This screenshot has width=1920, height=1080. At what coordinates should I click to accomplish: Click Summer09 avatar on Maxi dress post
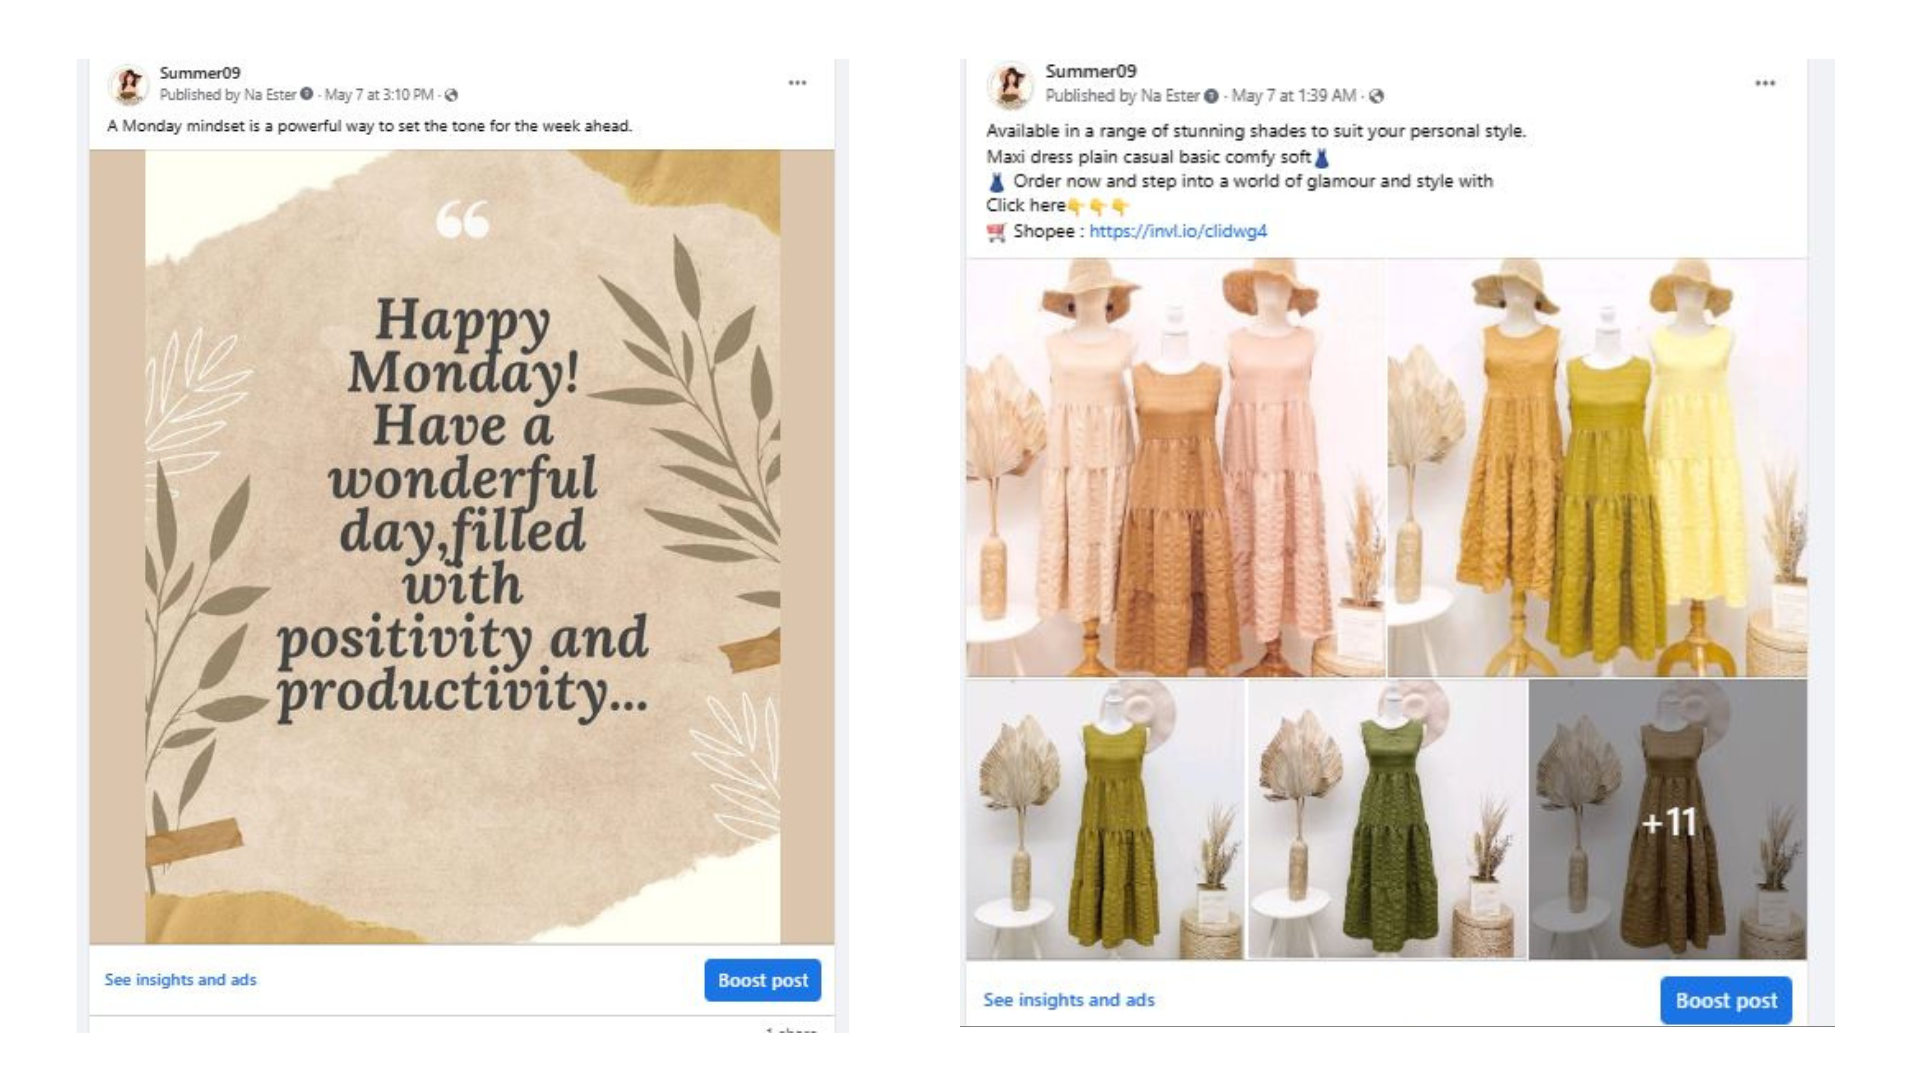[1010, 85]
